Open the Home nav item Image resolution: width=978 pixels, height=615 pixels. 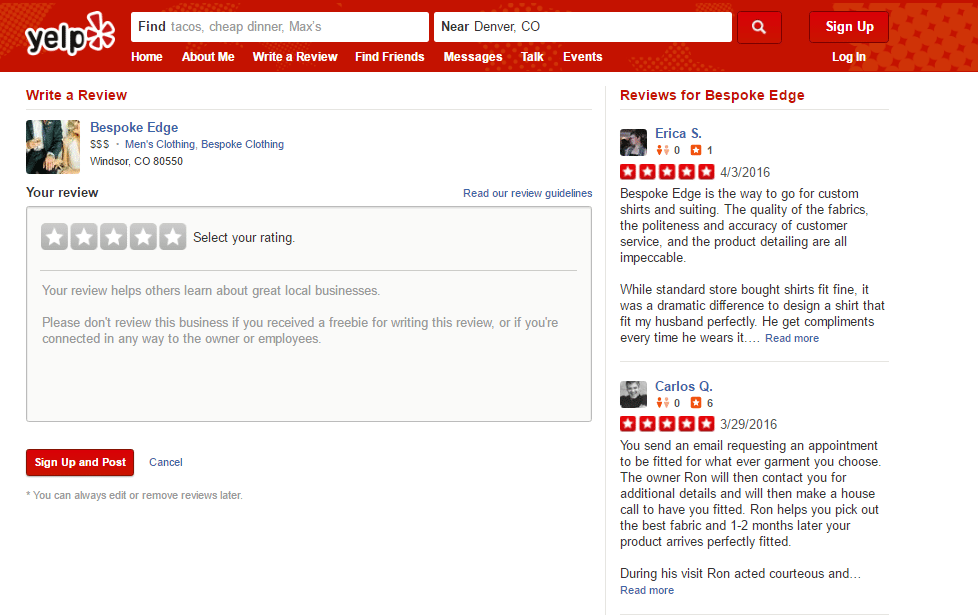coord(147,57)
